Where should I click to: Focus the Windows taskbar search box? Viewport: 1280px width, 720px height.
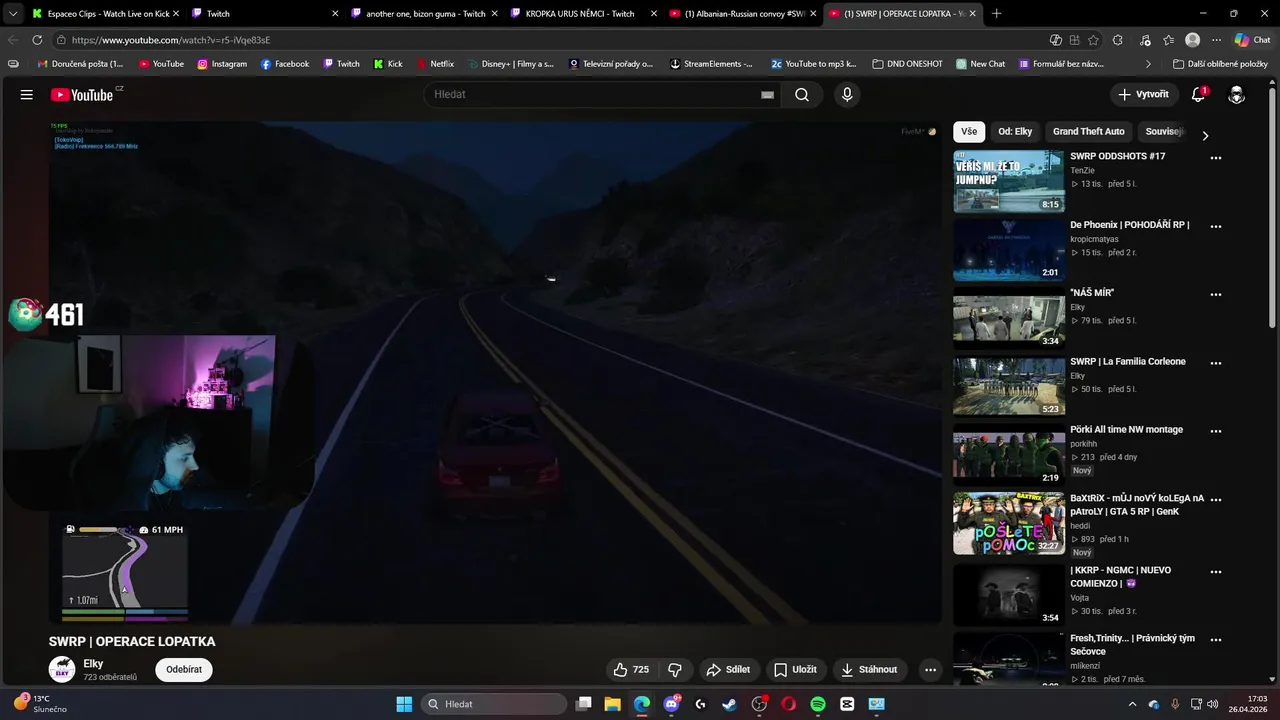tap(494, 704)
